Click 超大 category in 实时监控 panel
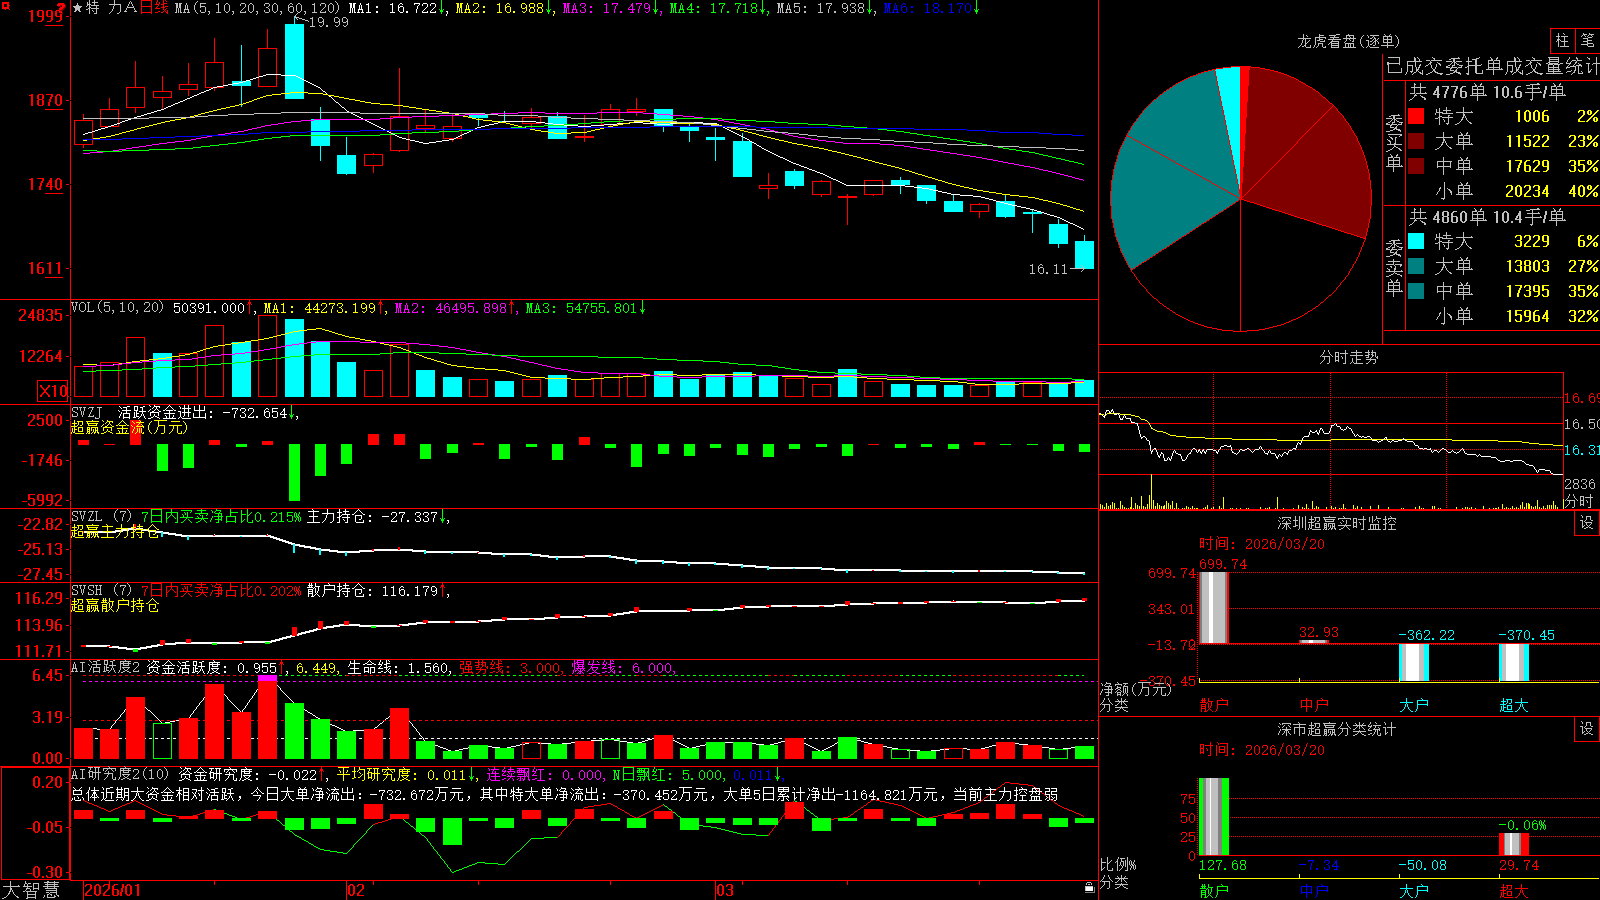Screen dimensions: 1600x900 tap(1514, 705)
